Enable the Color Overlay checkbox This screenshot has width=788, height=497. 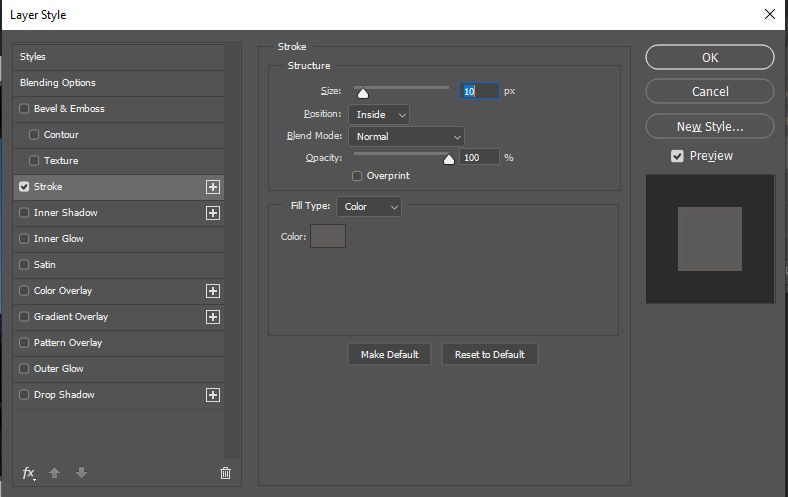pyautogui.click(x=24, y=290)
